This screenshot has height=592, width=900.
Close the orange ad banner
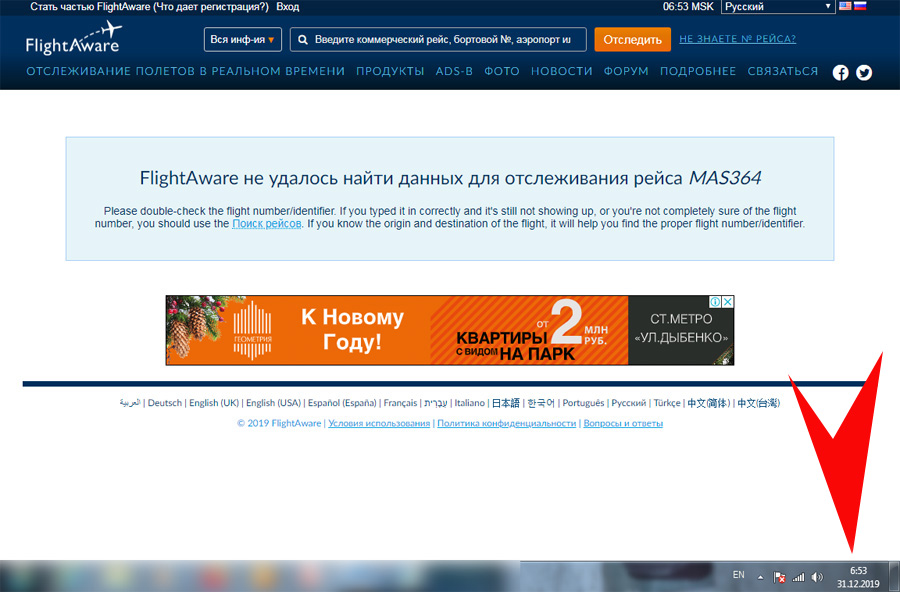727,301
